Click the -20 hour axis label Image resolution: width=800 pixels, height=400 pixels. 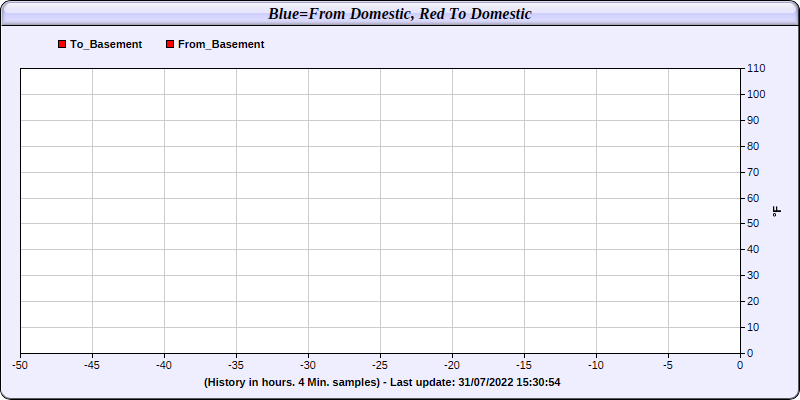coord(452,365)
